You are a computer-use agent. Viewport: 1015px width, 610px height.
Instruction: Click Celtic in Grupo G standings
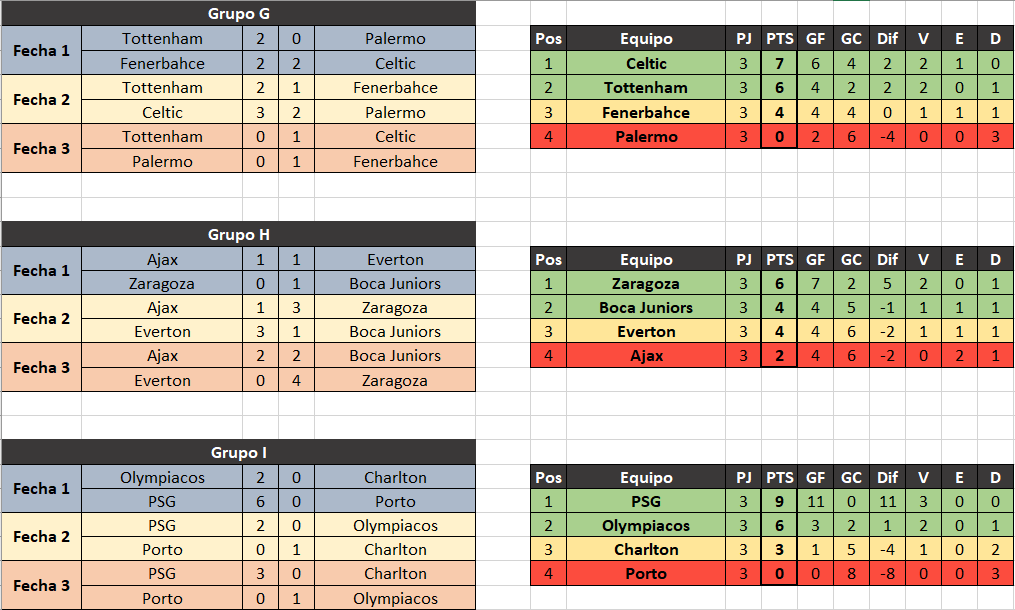646,63
